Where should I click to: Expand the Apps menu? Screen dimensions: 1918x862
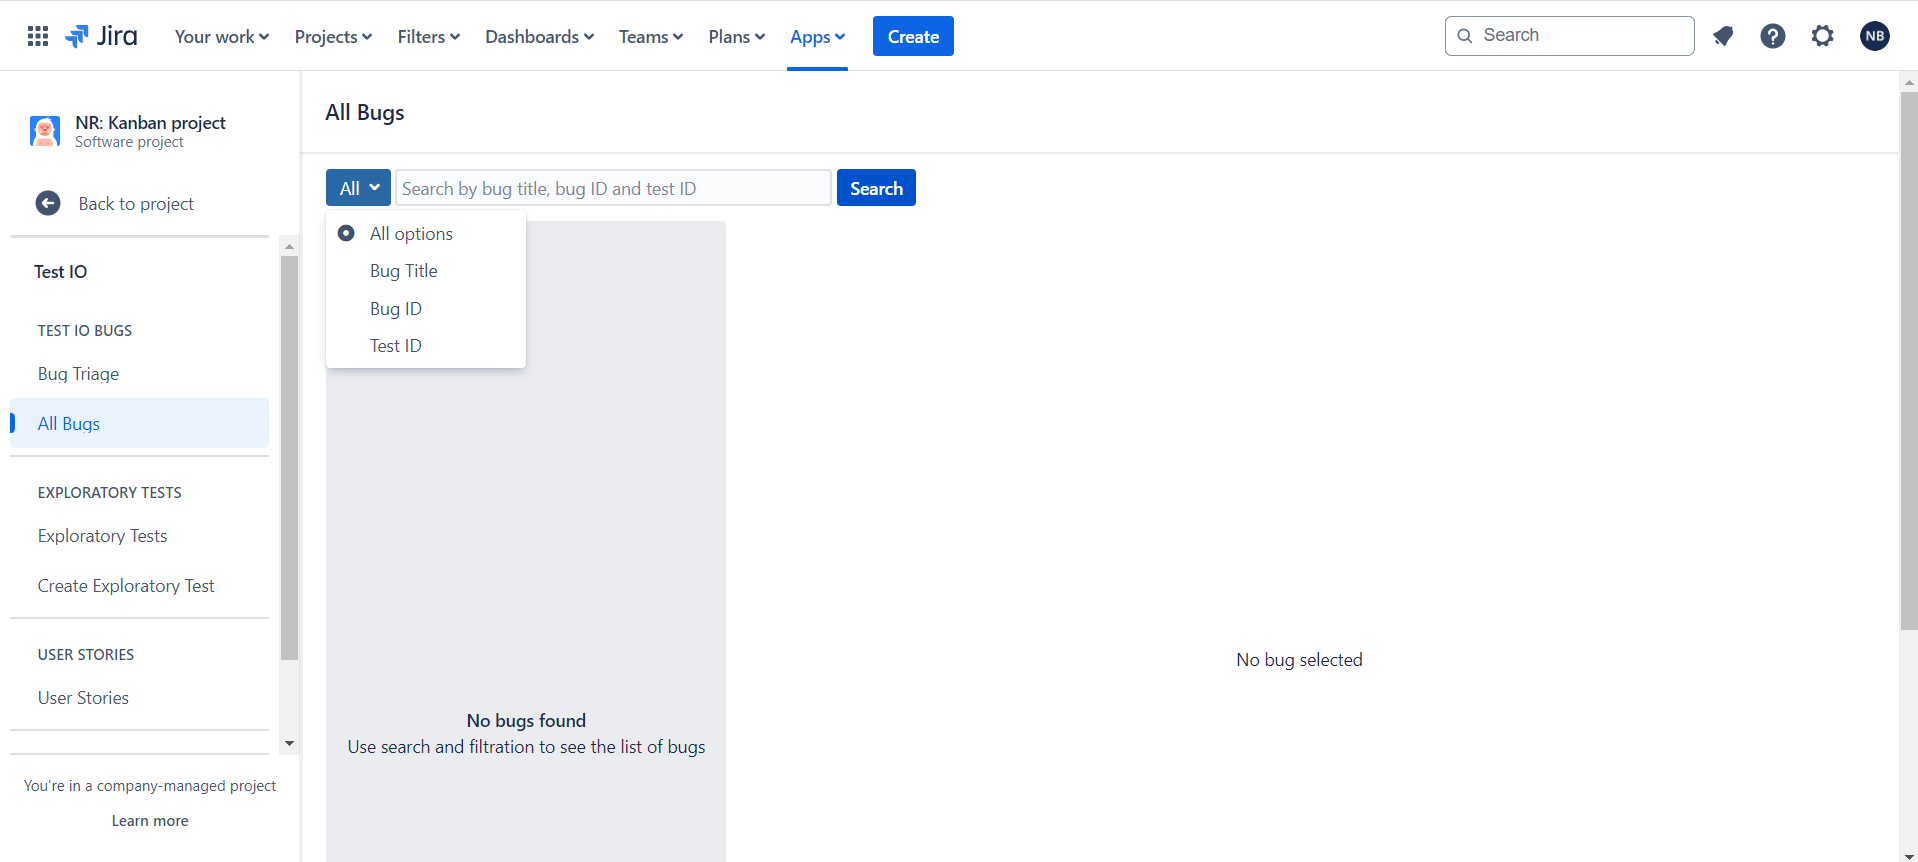pos(817,36)
